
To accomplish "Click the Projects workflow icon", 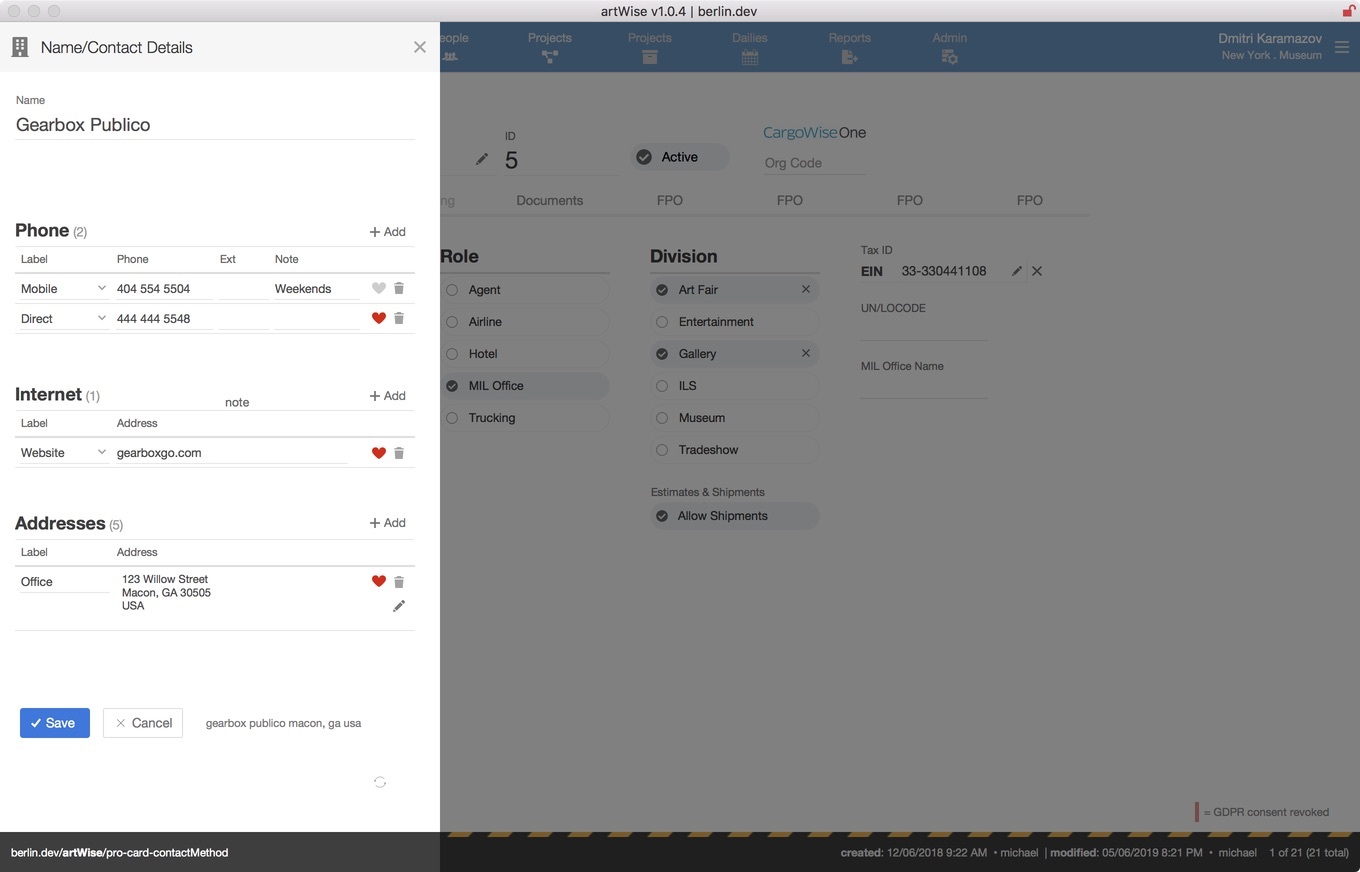I will point(550,57).
